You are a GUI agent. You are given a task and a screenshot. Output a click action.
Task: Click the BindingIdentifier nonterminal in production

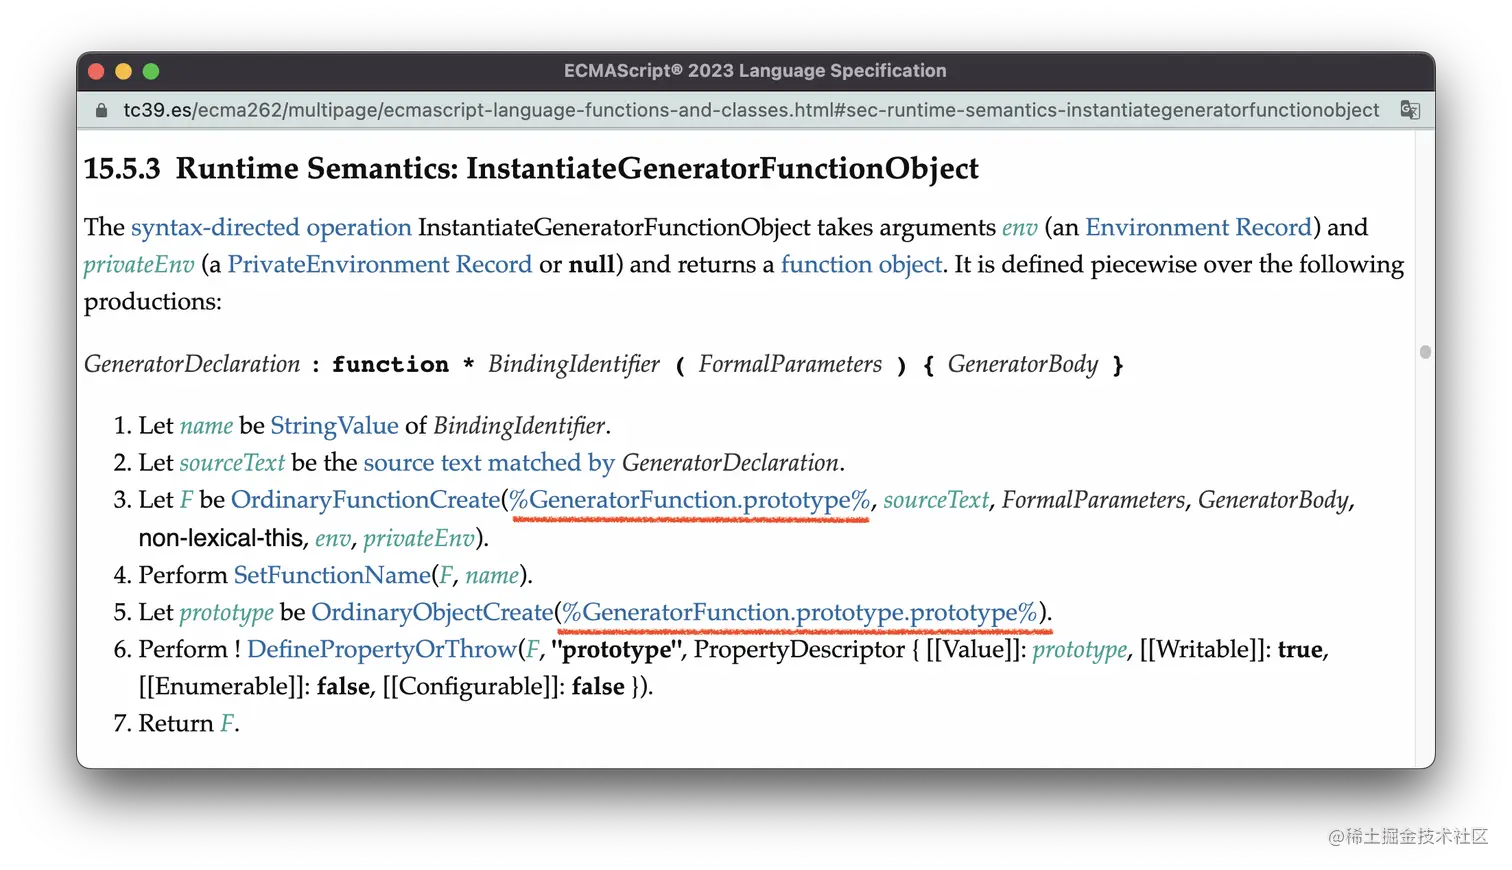574,365
